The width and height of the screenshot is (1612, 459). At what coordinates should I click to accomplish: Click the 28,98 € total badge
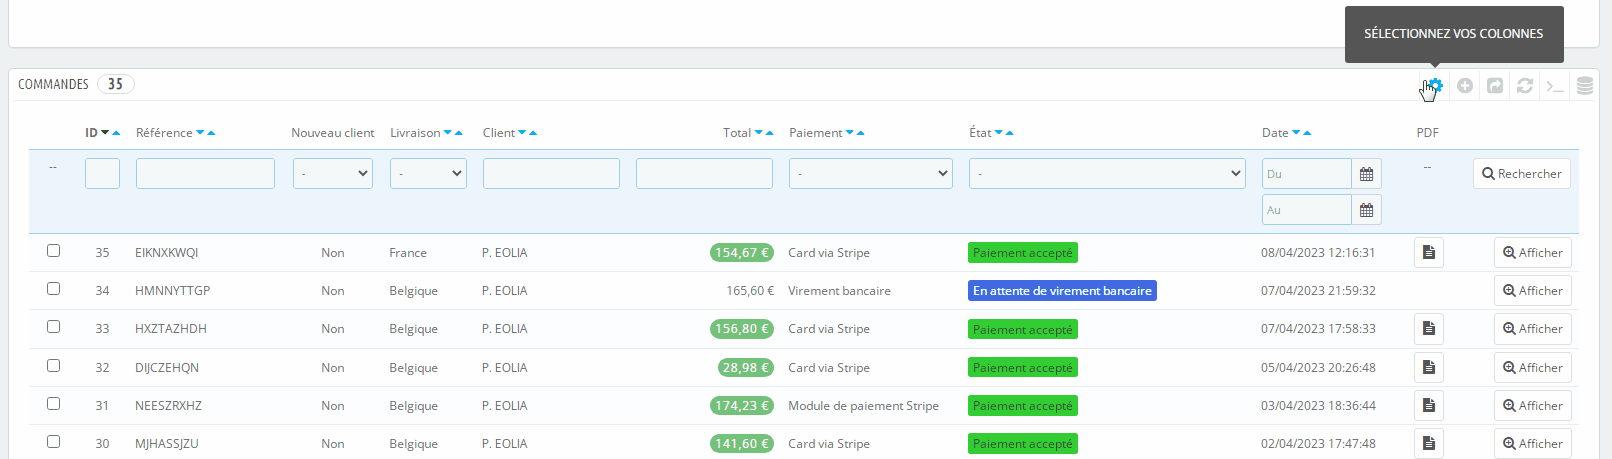click(746, 368)
